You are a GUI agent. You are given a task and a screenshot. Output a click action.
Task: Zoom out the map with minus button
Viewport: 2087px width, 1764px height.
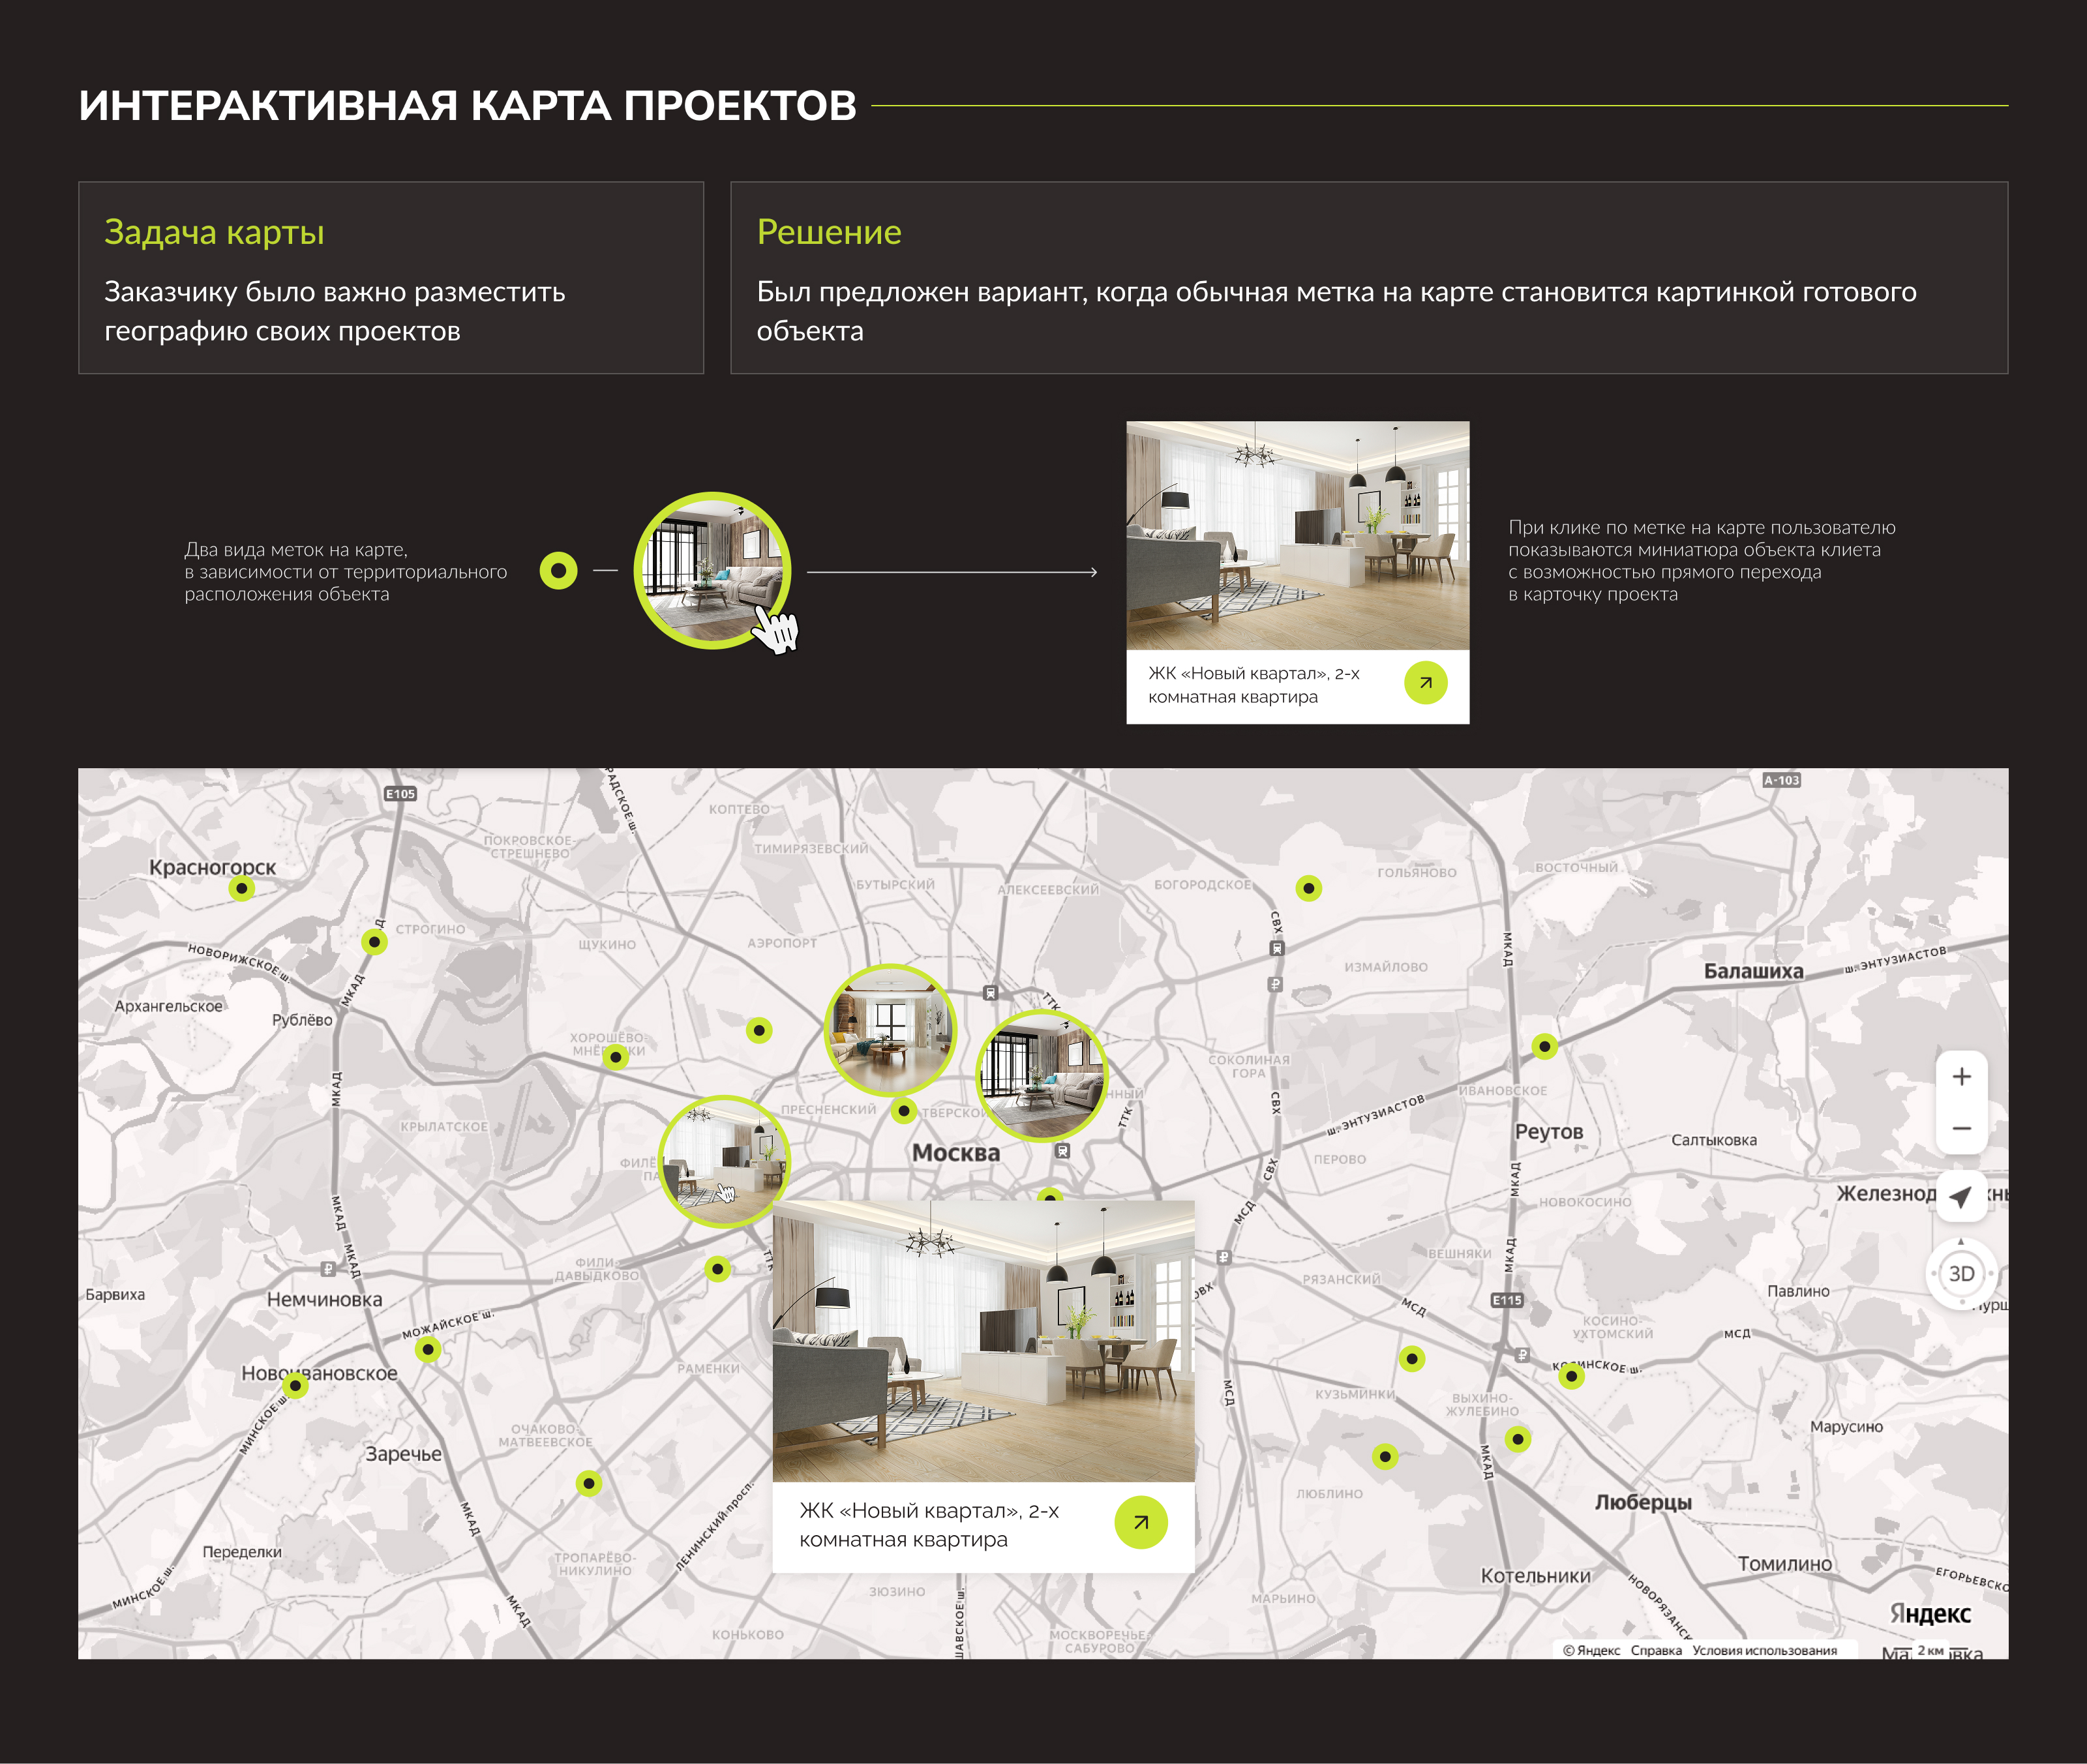click(1961, 1128)
